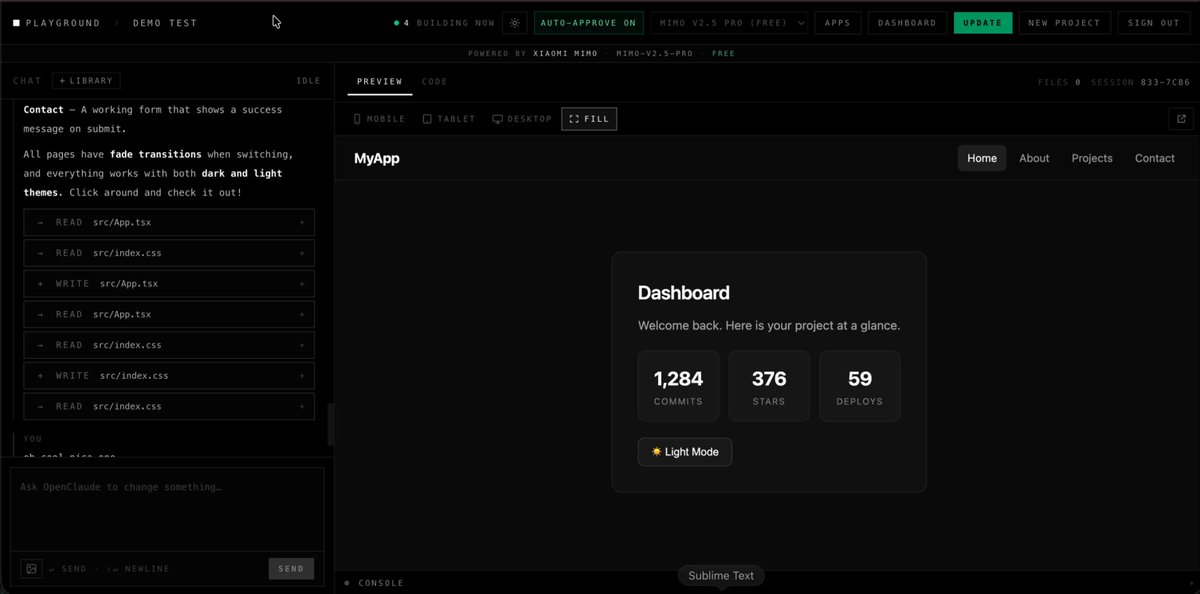The height and width of the screenshot is (594, 1200).
Task: Switch to the Preview tab
Action: pos(379,82)
